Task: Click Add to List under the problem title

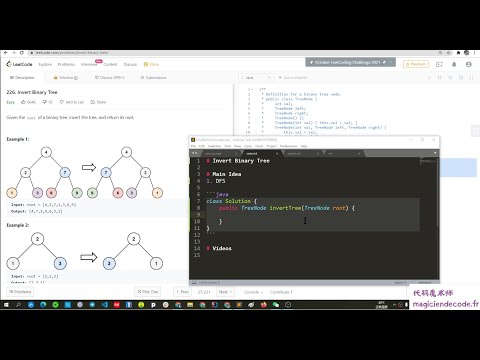Action: [72, 102]
